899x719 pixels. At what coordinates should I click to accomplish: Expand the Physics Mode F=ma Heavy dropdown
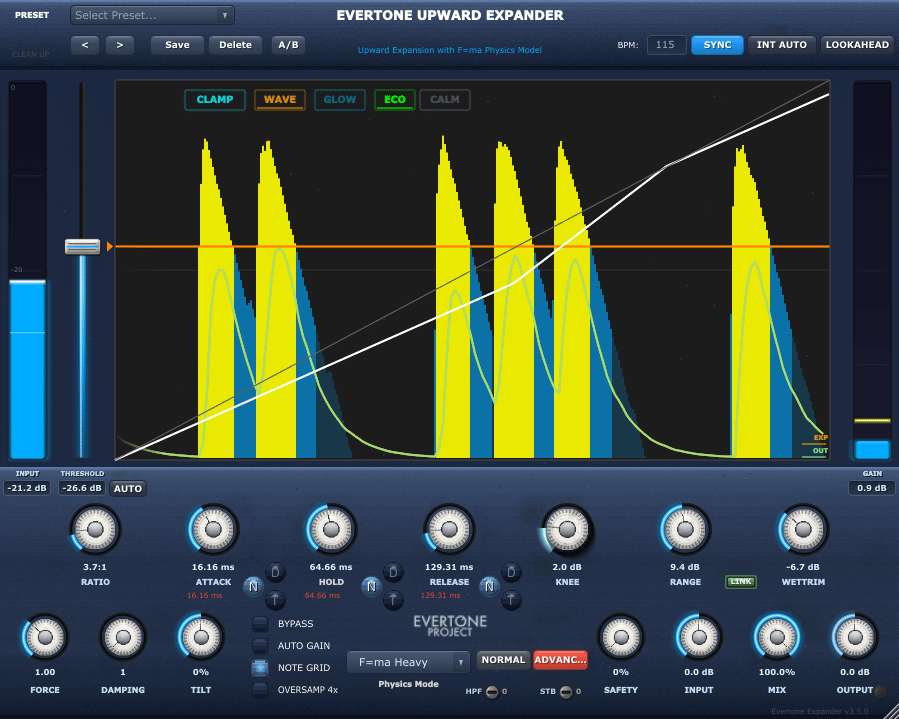pyautogui.click(x=408, y=662)
